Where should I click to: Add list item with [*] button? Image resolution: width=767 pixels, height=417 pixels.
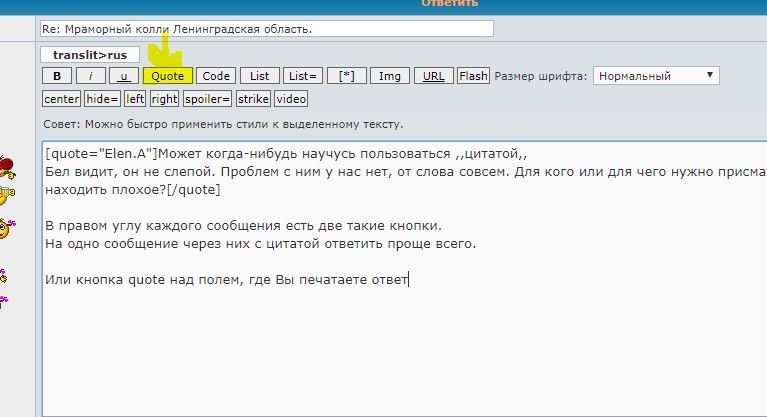coord(347,76)
